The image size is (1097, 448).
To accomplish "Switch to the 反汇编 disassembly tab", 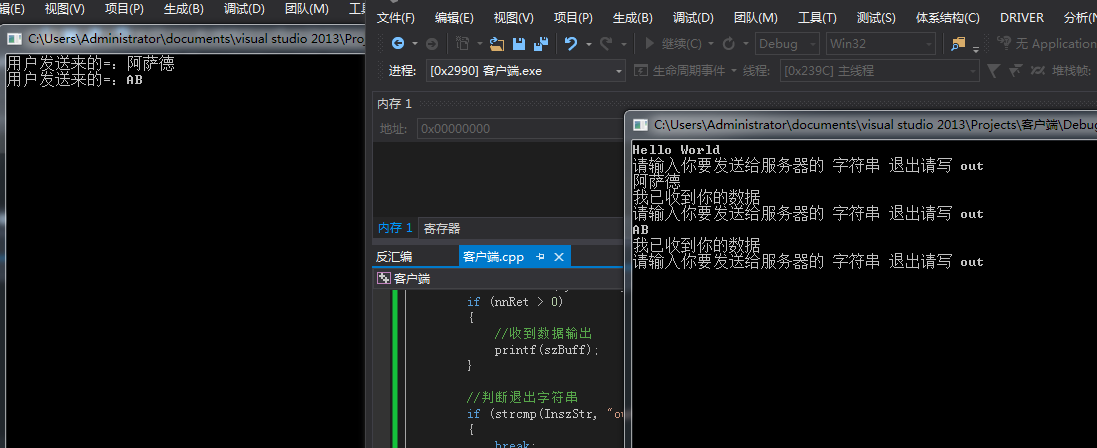I will click(x=394, y=257).
